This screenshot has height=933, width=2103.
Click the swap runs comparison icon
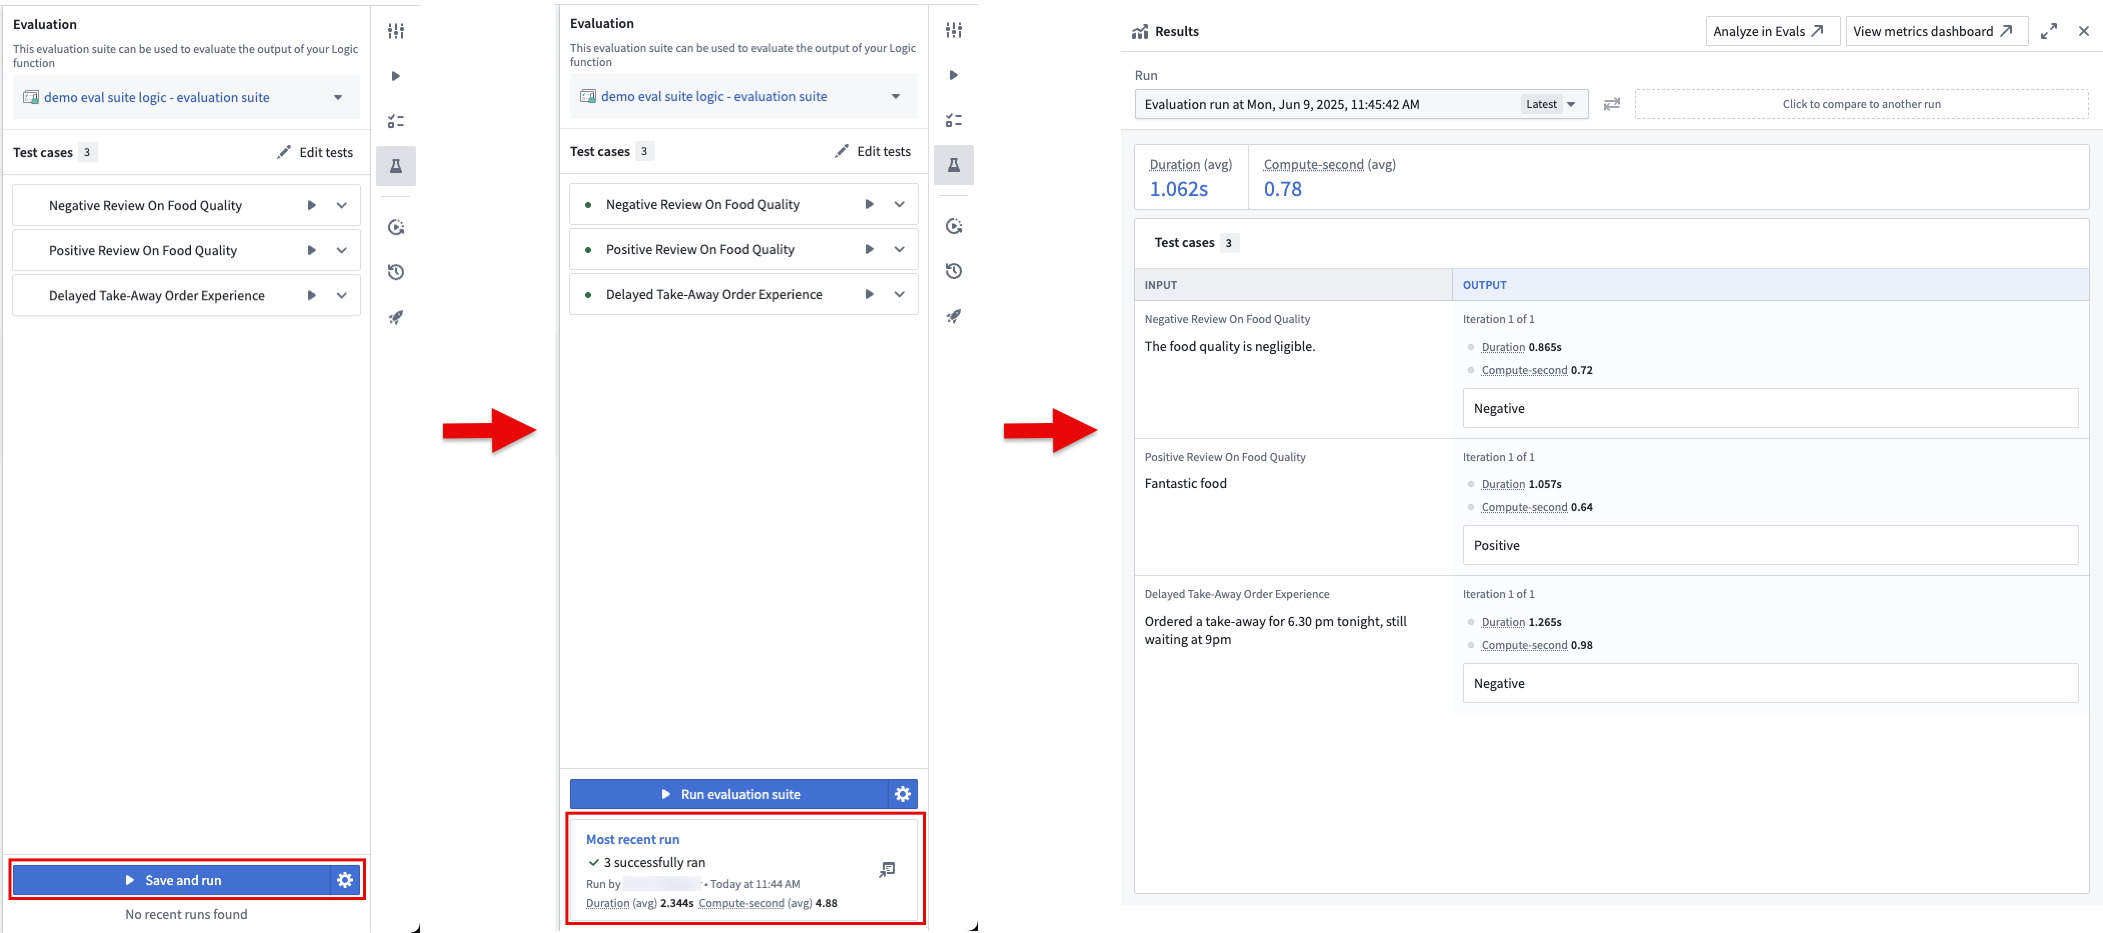(x=1612, y=104)
